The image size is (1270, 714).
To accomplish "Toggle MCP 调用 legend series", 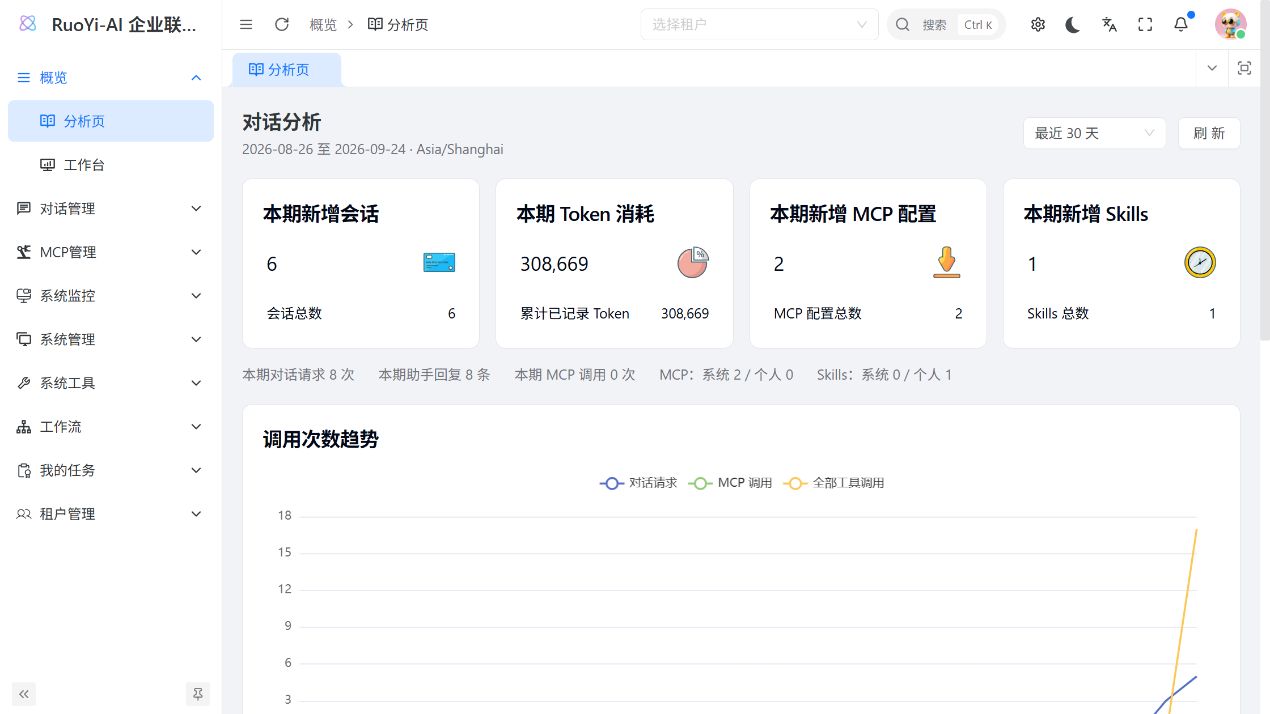I will (731, 483).
